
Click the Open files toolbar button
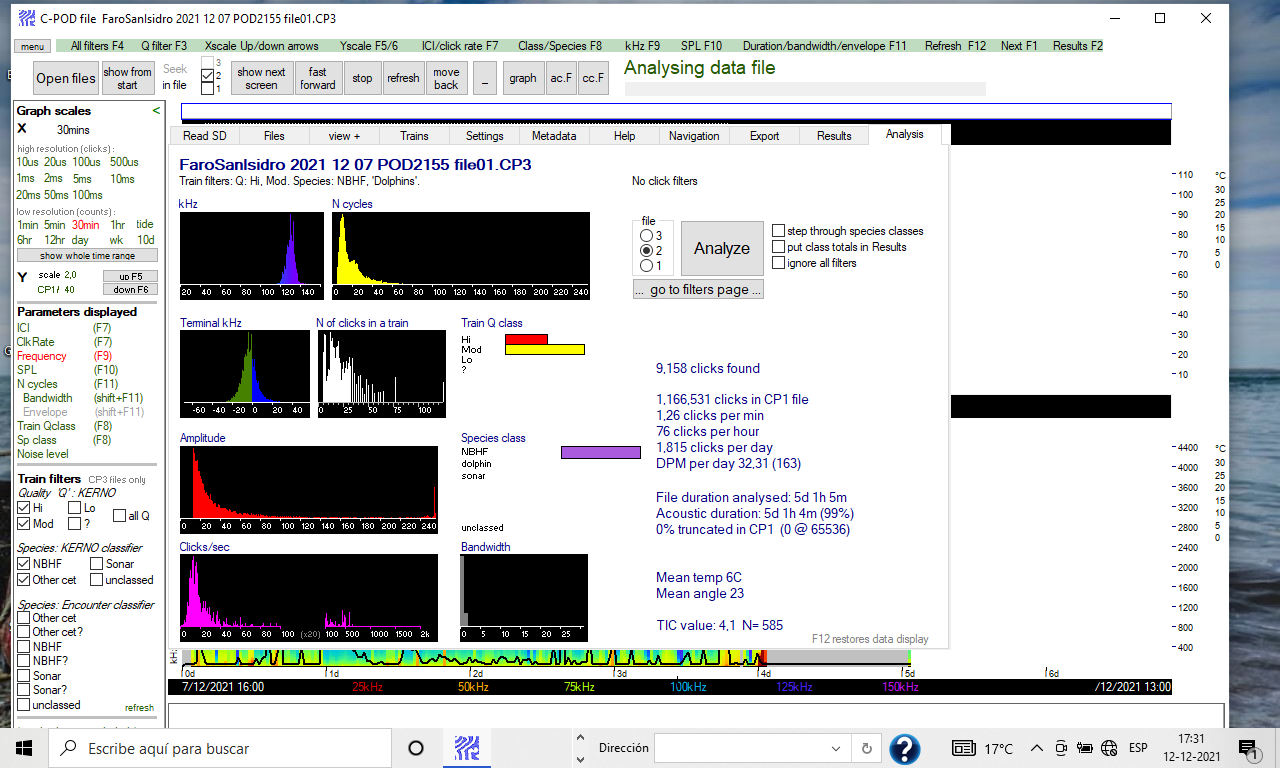66,78
